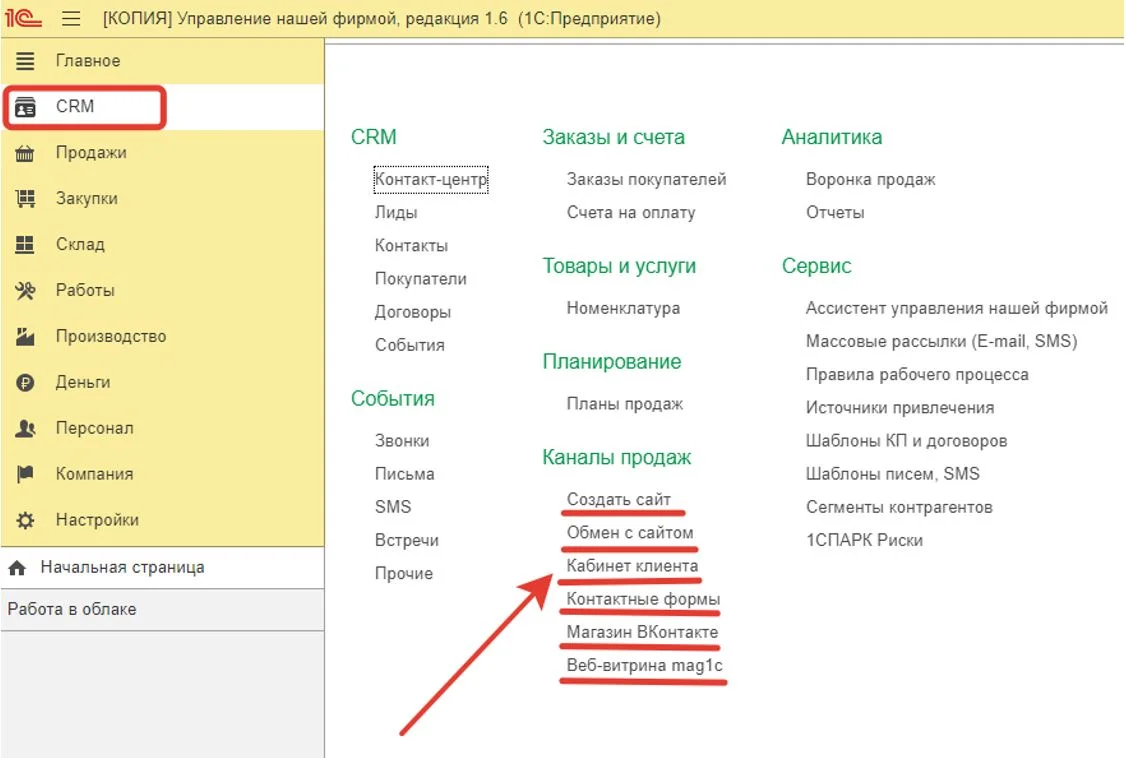Click the Настройки gear icon

point(25,520)
